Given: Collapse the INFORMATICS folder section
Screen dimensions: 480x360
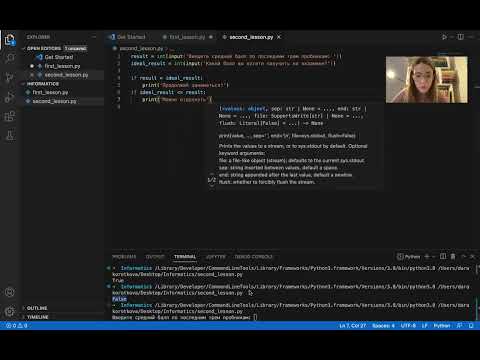Looking at the screenshot, I should (x=42, y=84).
